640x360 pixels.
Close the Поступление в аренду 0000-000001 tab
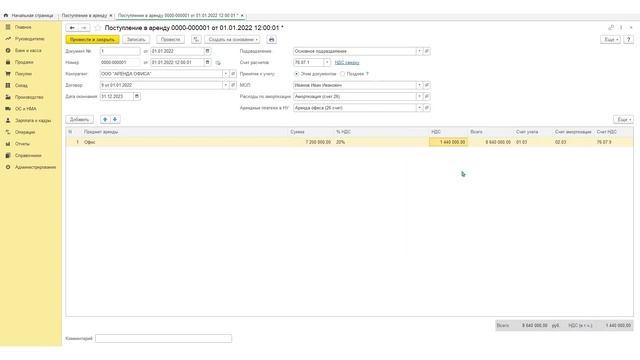(242, 16)
